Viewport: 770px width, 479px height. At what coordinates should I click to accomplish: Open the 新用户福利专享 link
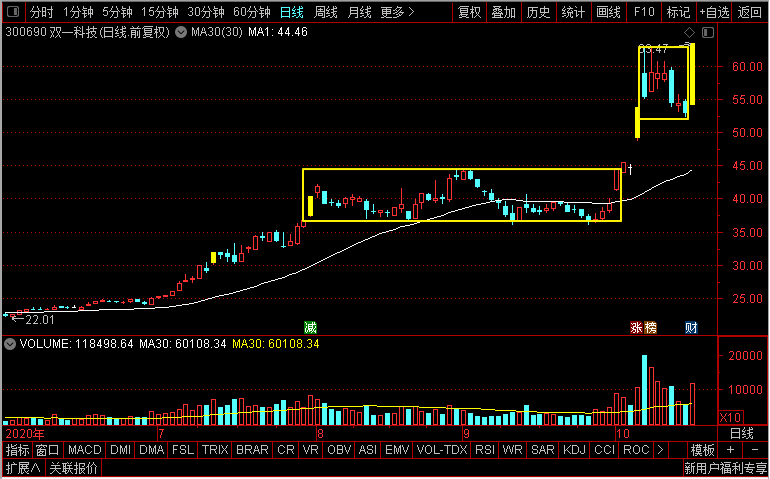[725, 468]
